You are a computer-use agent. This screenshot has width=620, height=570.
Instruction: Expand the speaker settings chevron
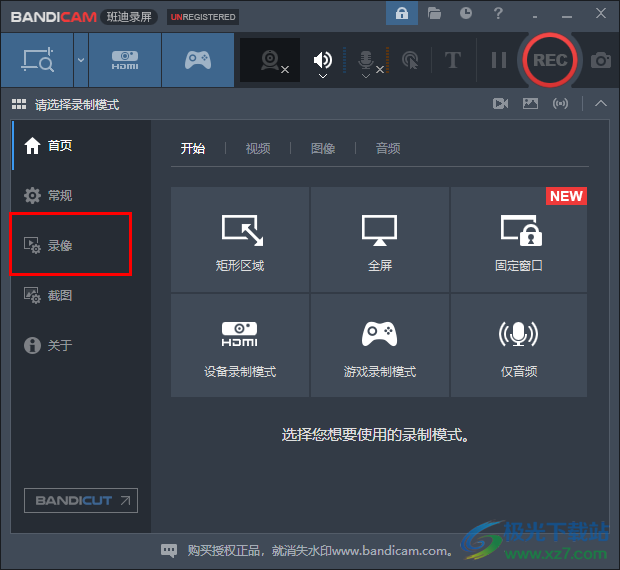point(323,76)
